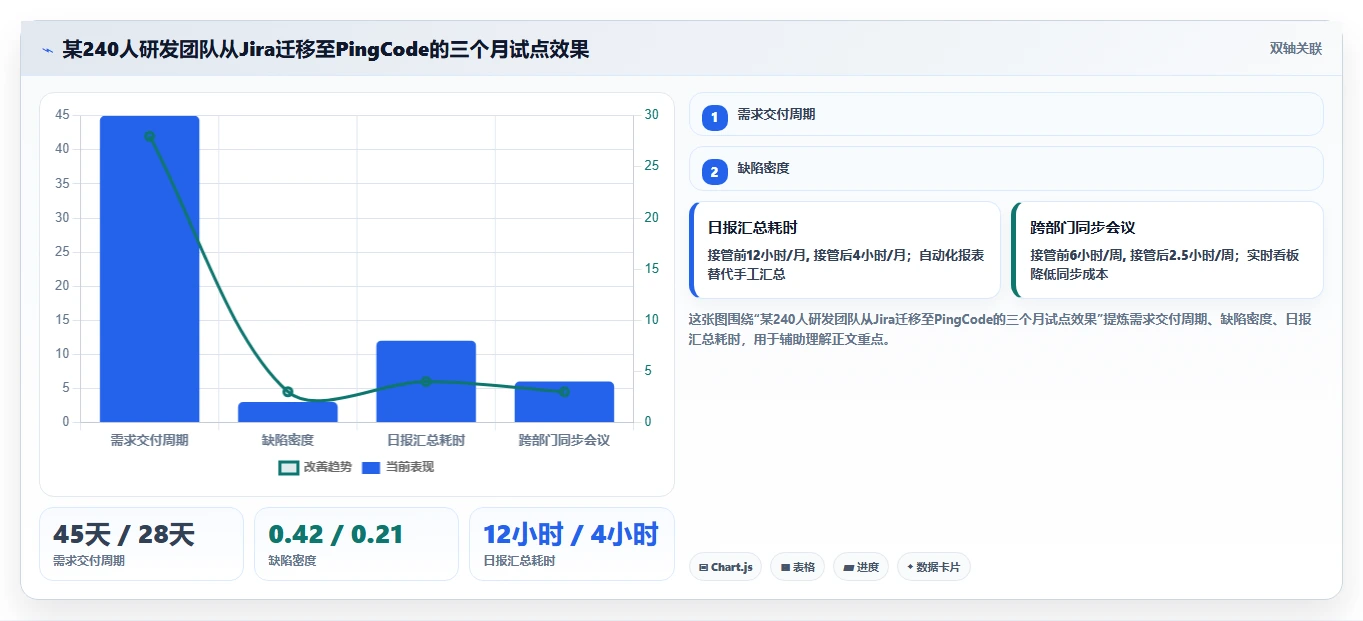Click the right axis value 30
This screenshot has height=621, width=1363.
pyautogui.click(x=651, y=115)
